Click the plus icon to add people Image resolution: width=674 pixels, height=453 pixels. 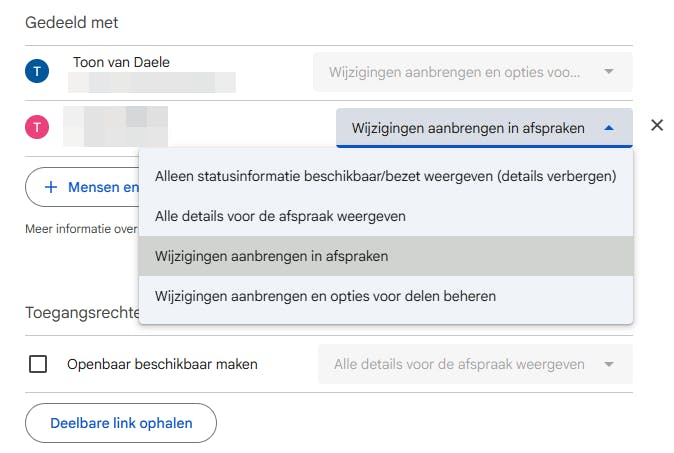point(50,187)
